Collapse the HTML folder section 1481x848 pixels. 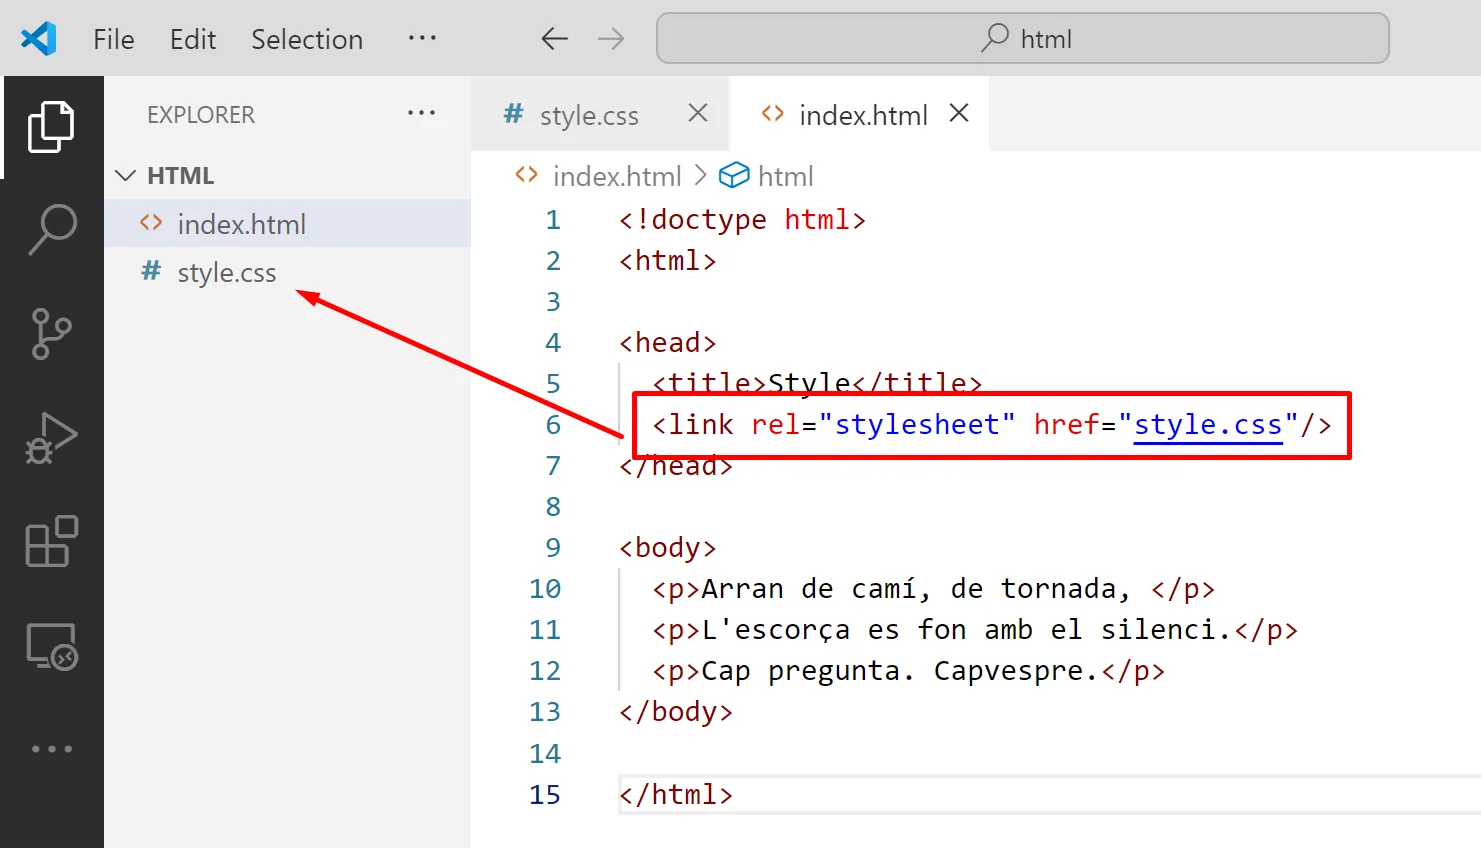126,176
